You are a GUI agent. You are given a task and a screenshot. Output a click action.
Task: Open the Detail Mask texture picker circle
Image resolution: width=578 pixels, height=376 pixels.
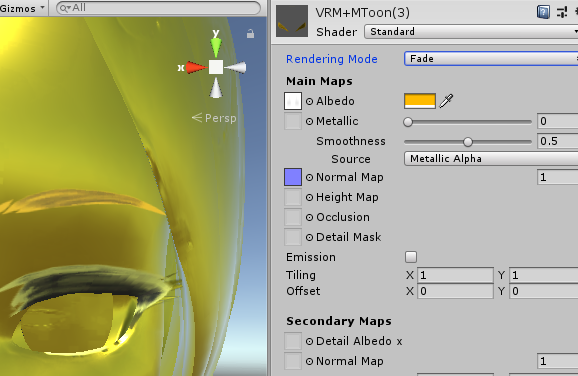310,237
